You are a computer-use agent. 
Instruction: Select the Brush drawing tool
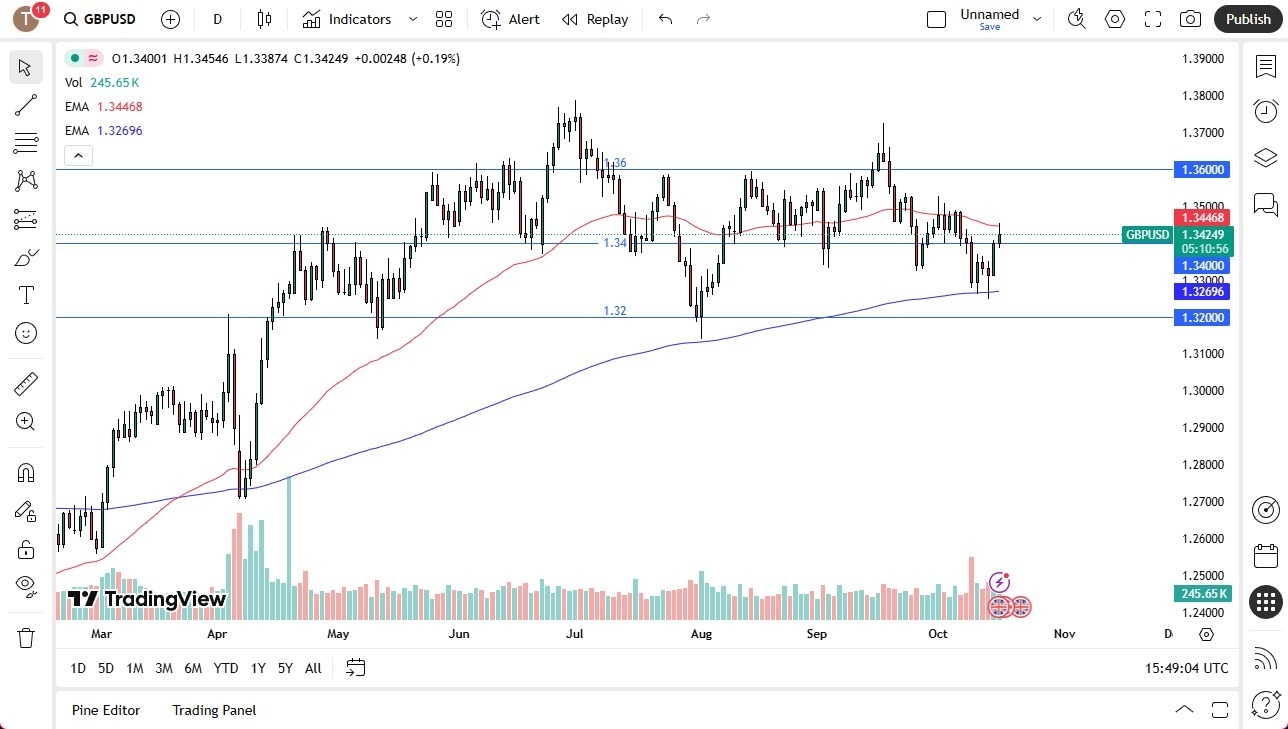[26, 256]
